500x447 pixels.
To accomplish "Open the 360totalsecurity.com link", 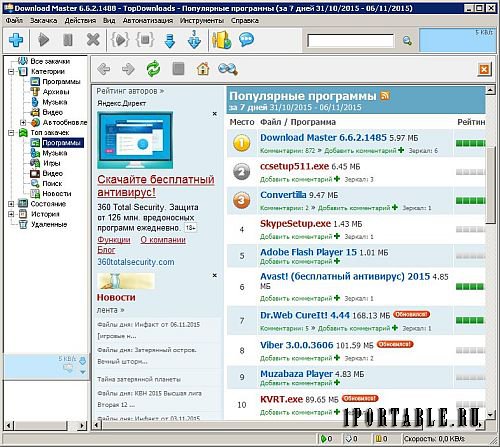I will point(136,262).
